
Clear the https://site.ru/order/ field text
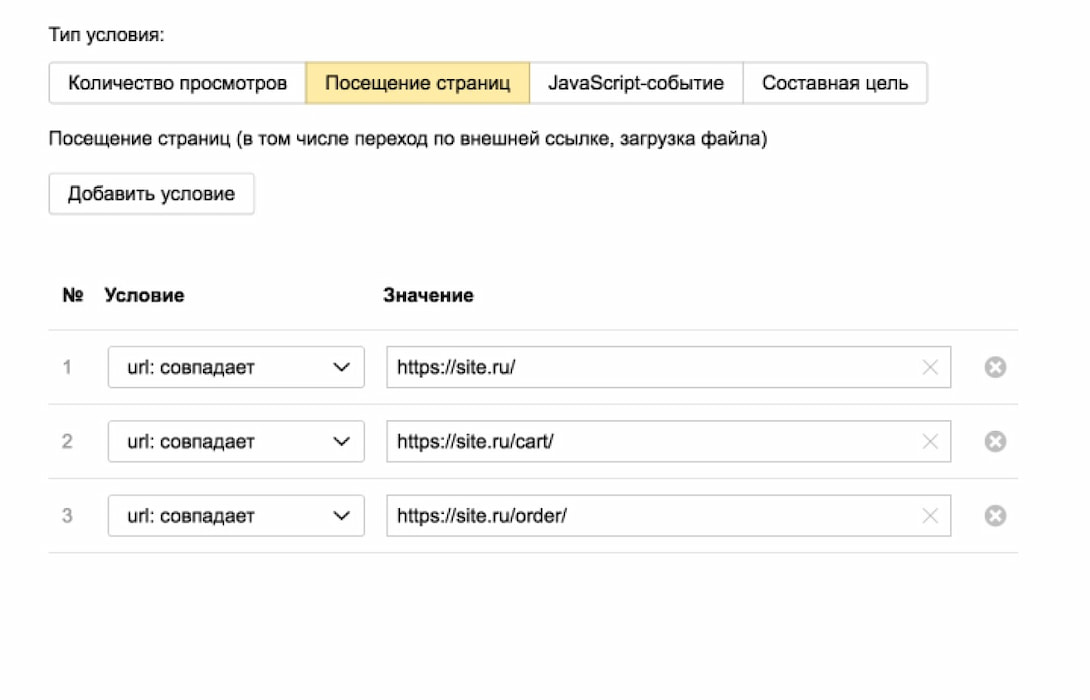(929, 516)
